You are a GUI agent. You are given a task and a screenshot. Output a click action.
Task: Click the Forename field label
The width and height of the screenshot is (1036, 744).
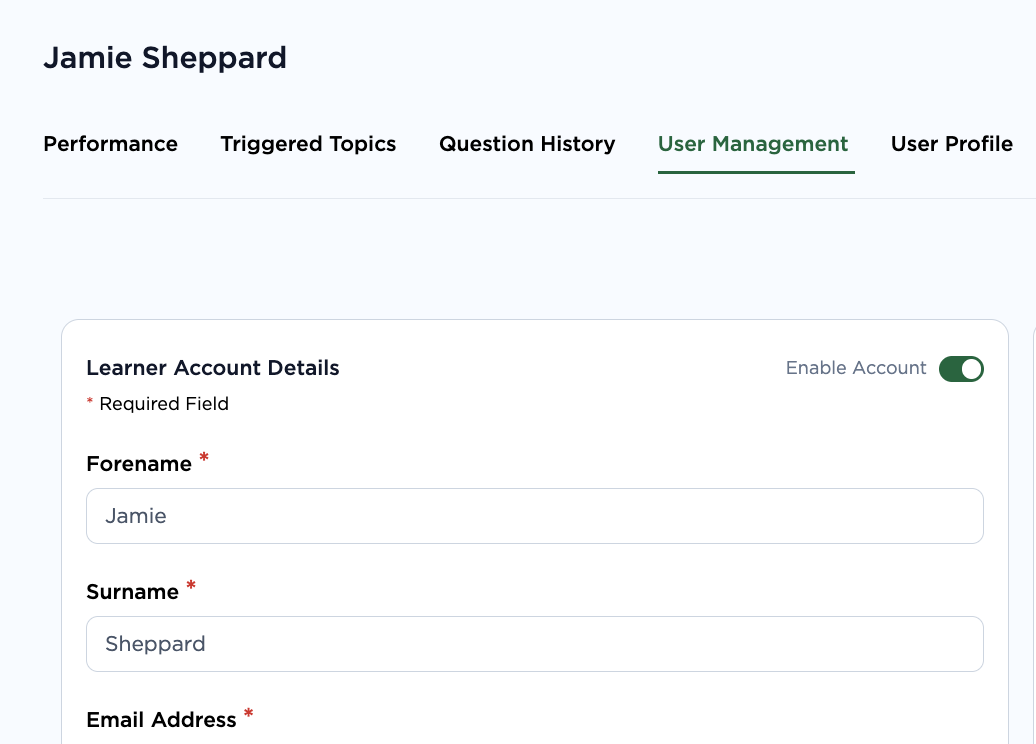click(139, 464)
